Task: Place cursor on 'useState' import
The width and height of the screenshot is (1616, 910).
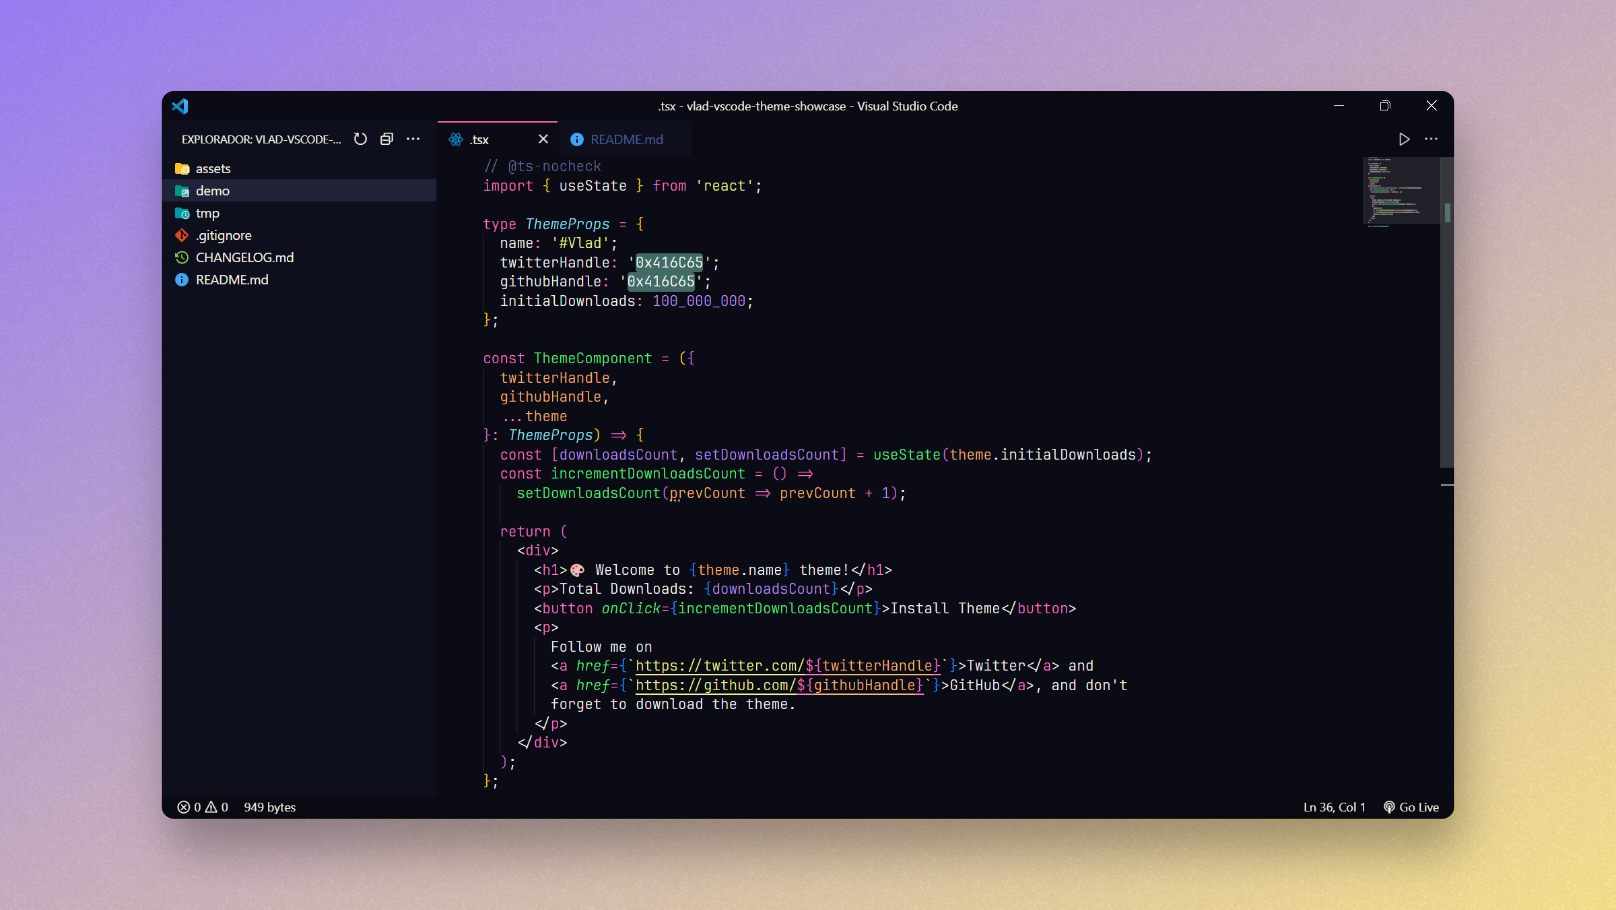Action: [593, 186]
